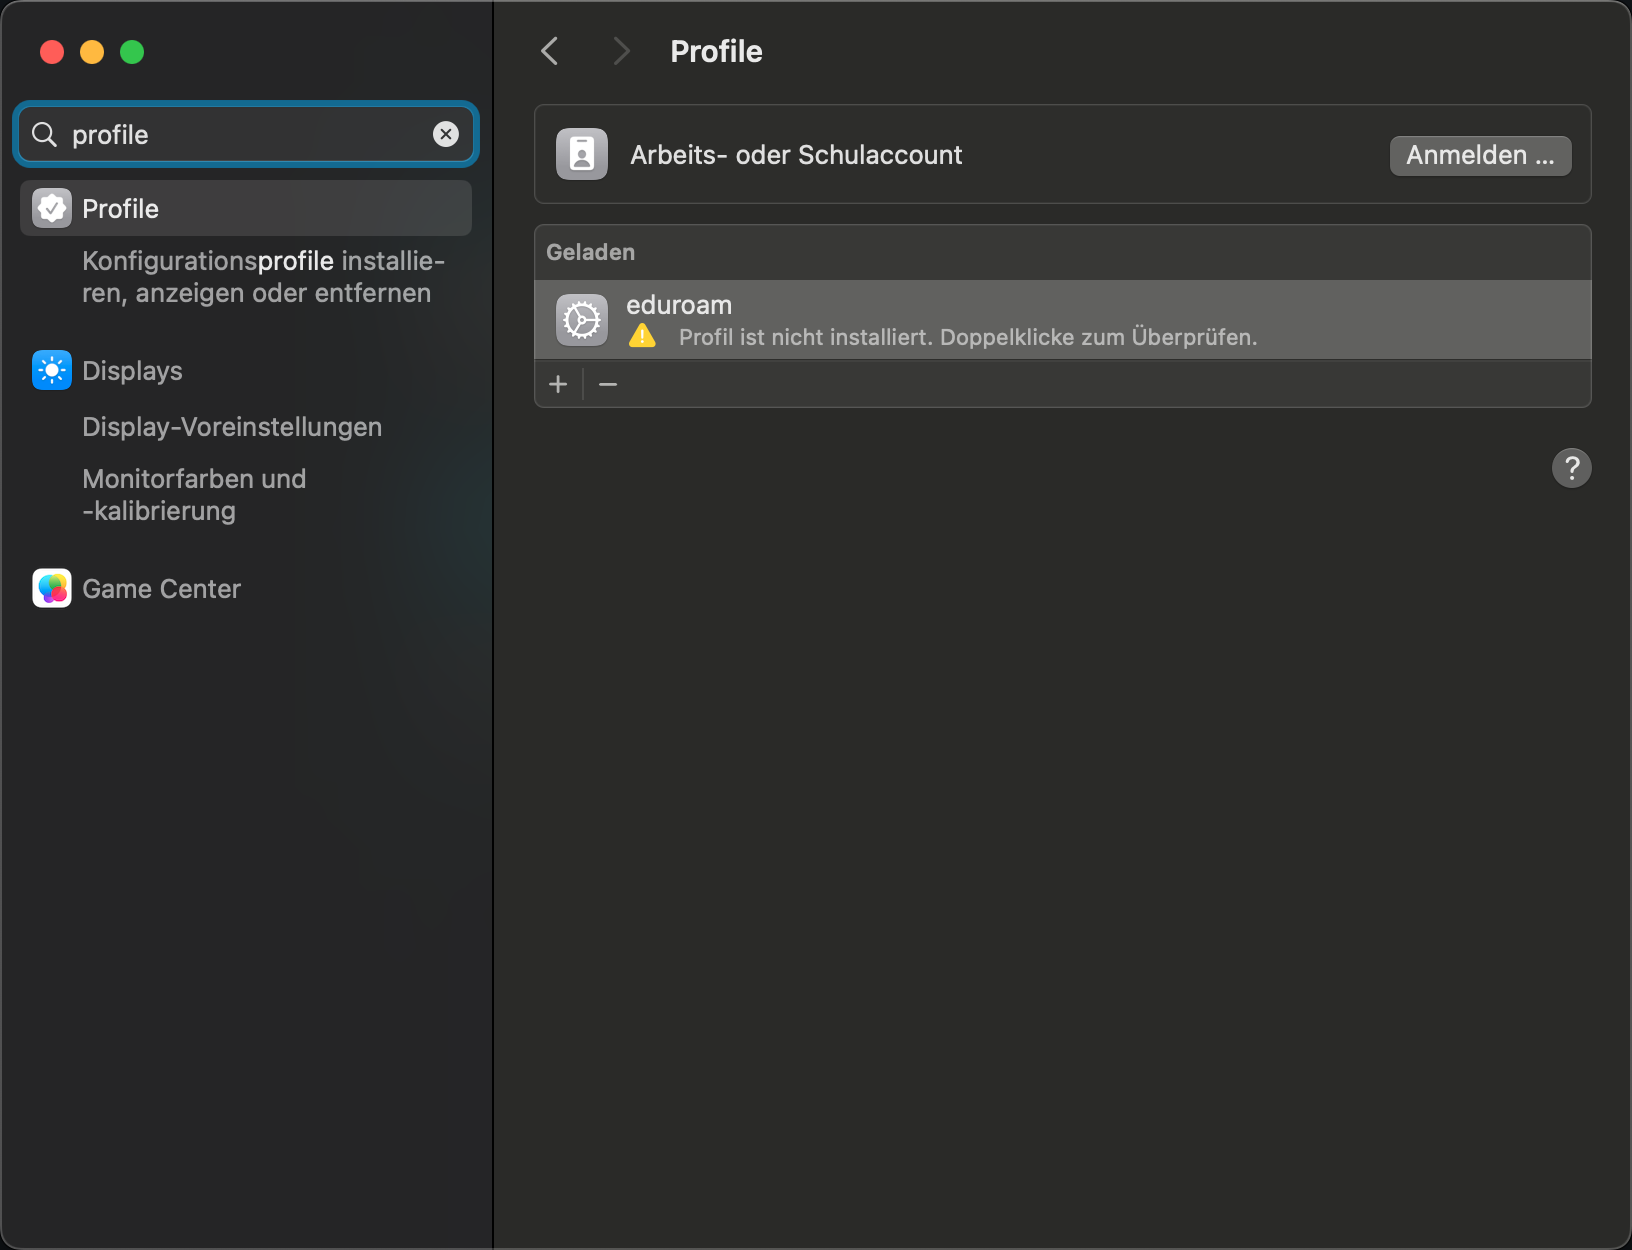Click the yellow warning triangle icon
Screen dimensions: 1632x1250
click(x=642, y=337)
